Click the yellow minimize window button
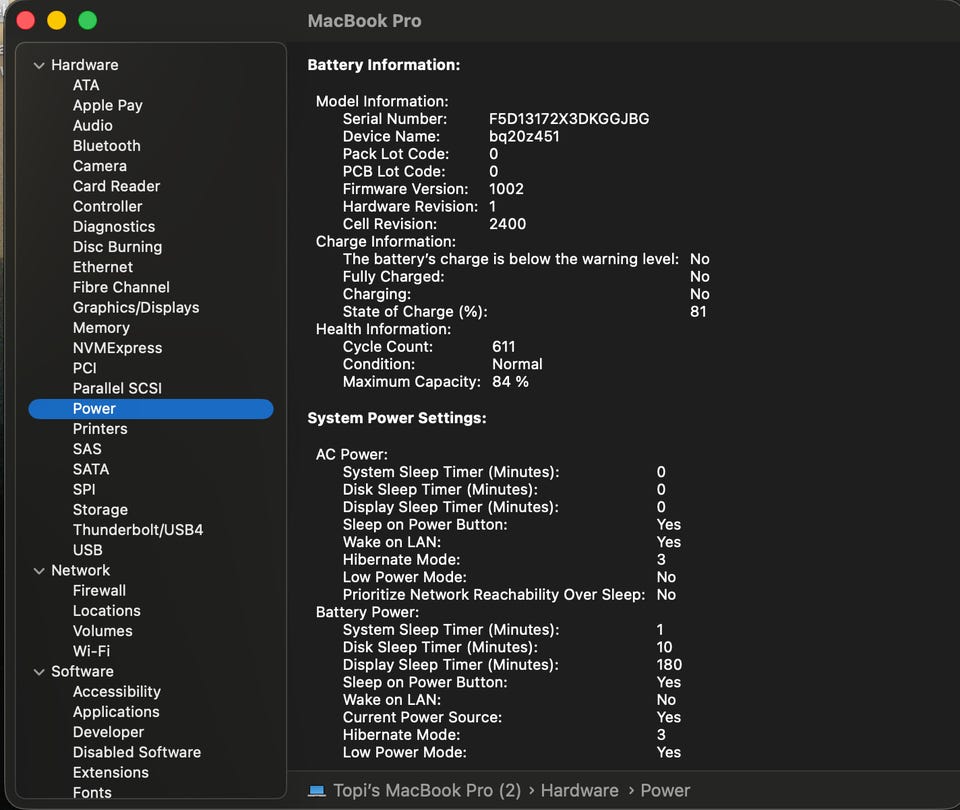Screen dimensions: 960x810 [56, 20]
